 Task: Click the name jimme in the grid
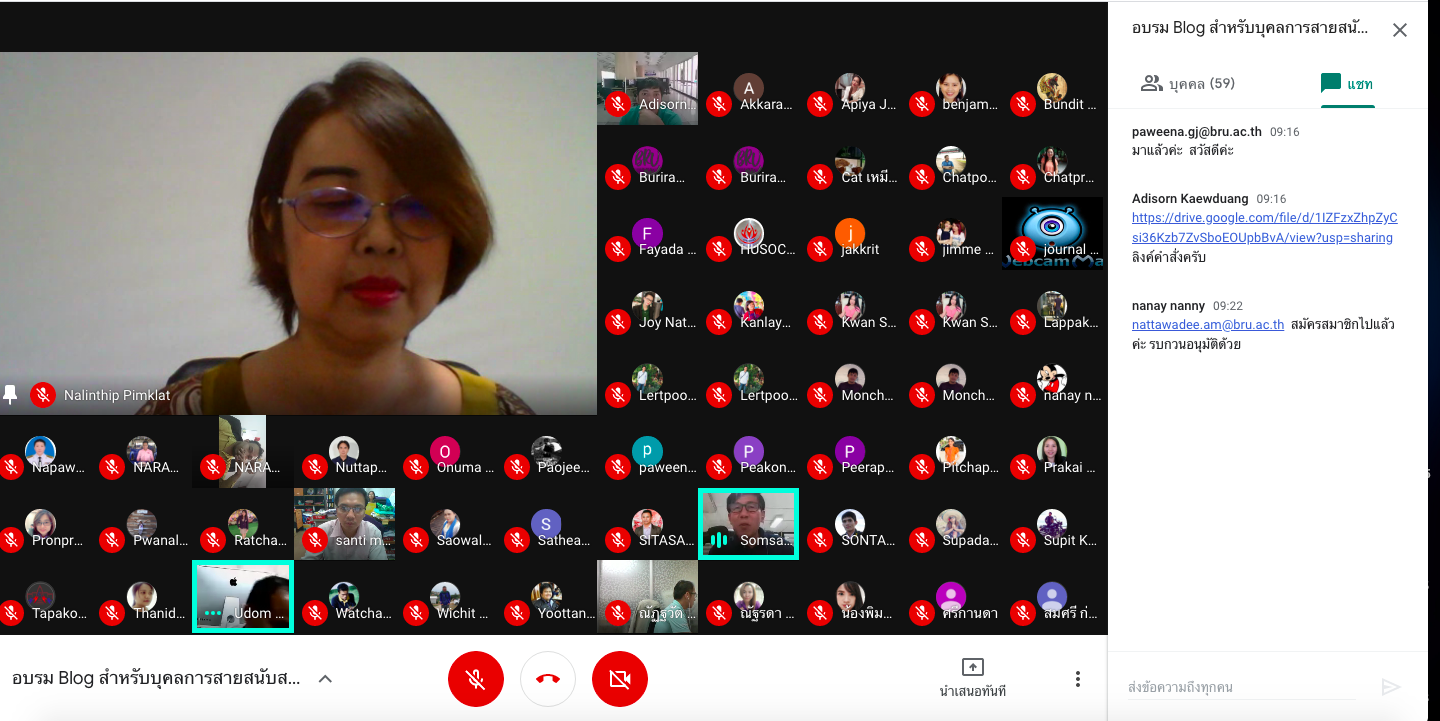[968, 250]
